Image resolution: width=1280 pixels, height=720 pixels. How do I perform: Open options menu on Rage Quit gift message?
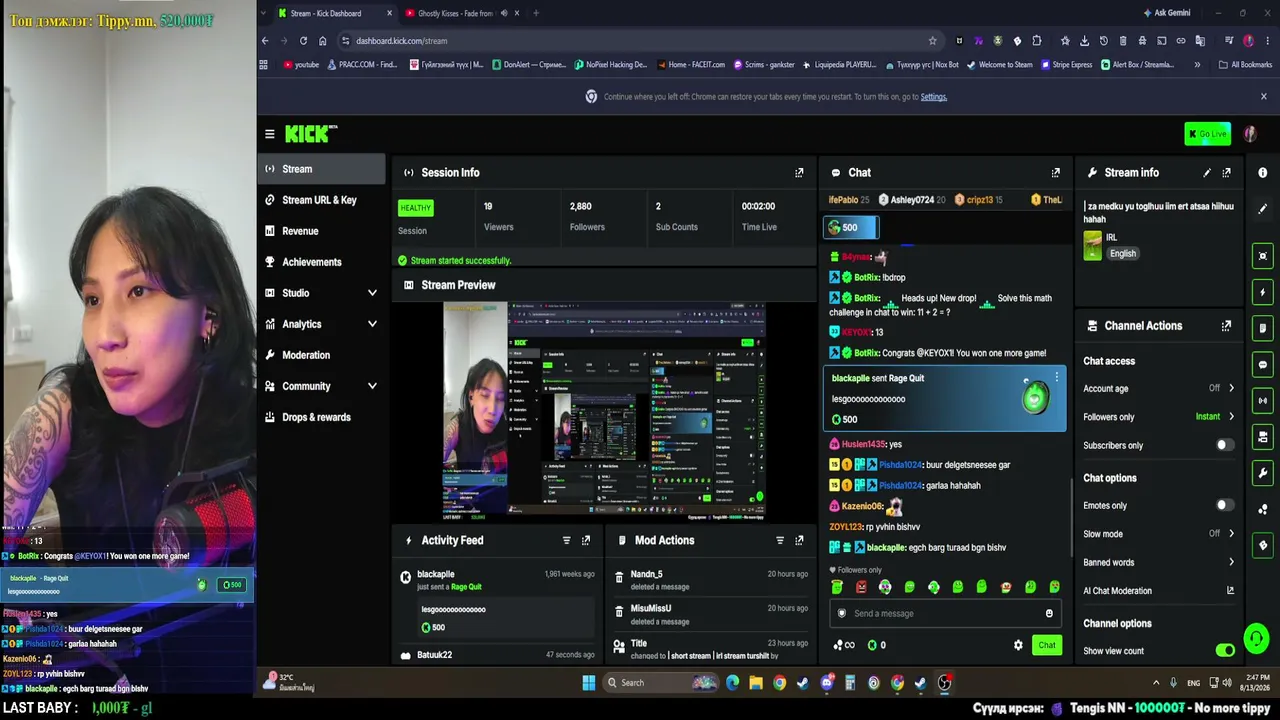(x=1056, y=377)
